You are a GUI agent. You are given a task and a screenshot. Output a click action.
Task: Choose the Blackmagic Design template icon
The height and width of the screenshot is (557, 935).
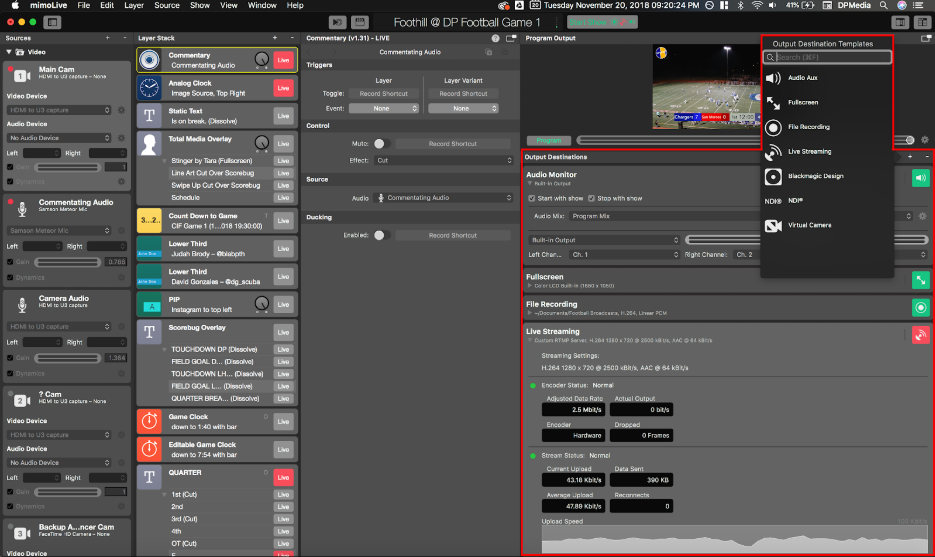pos(773,176)
